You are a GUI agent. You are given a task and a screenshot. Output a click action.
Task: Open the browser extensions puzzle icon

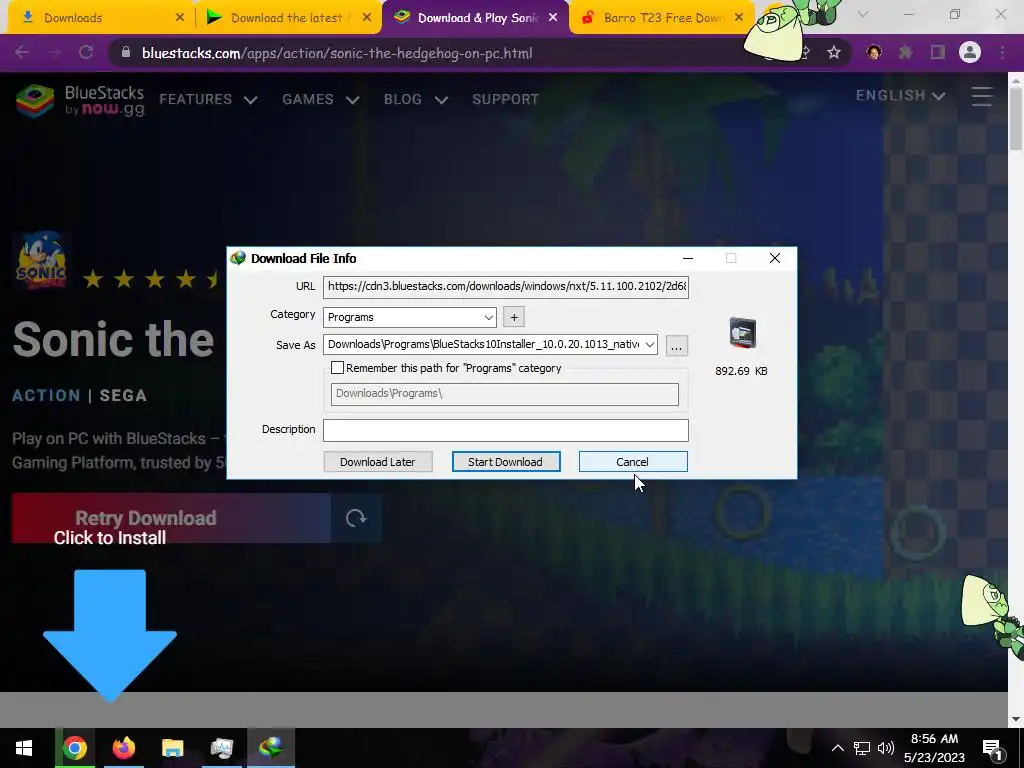coord(906,53)
